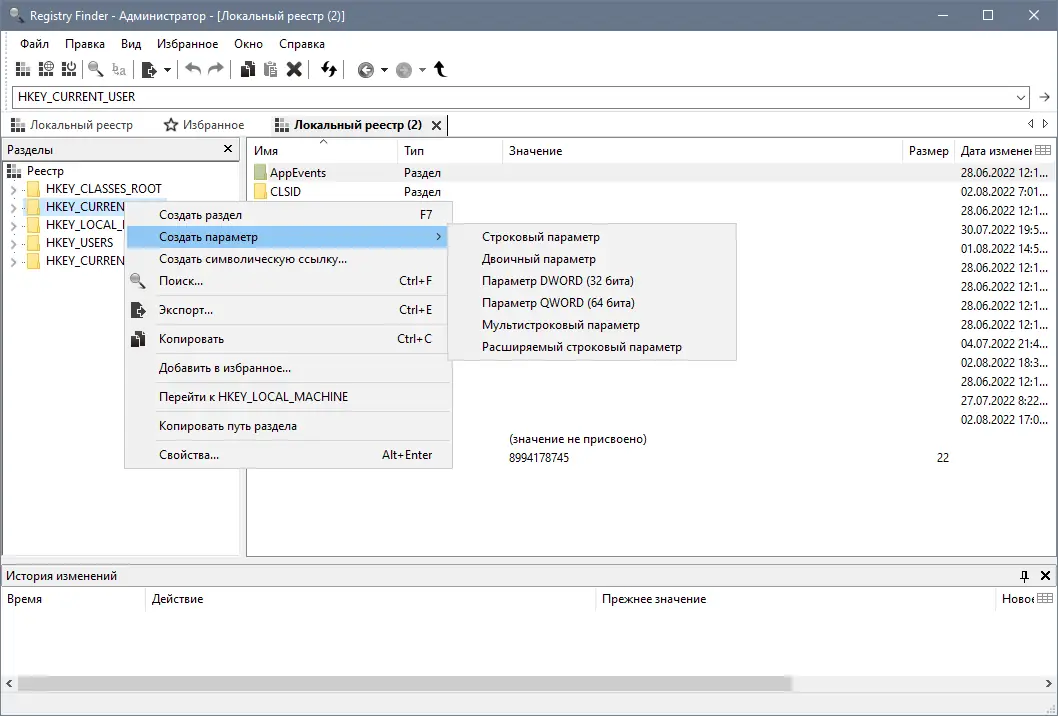Open the Справка menu
This screenshot has width=1058, height=716.
click(302, 44)
